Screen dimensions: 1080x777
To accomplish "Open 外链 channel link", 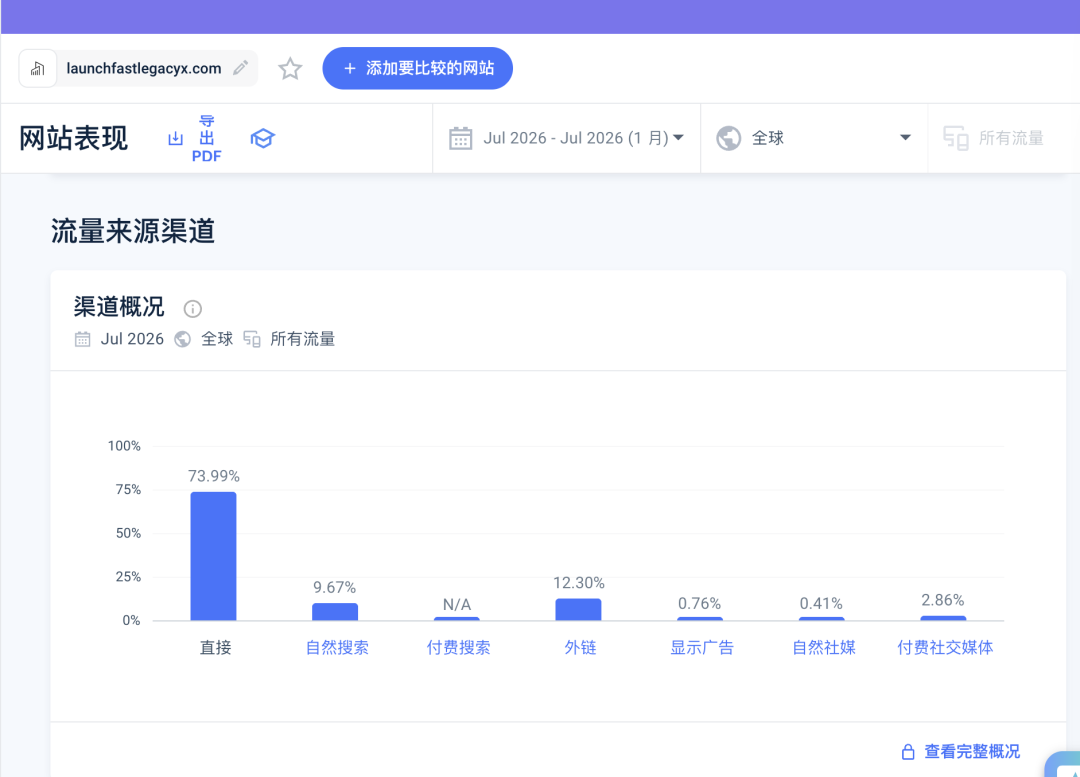I will (x=580, y=648).
